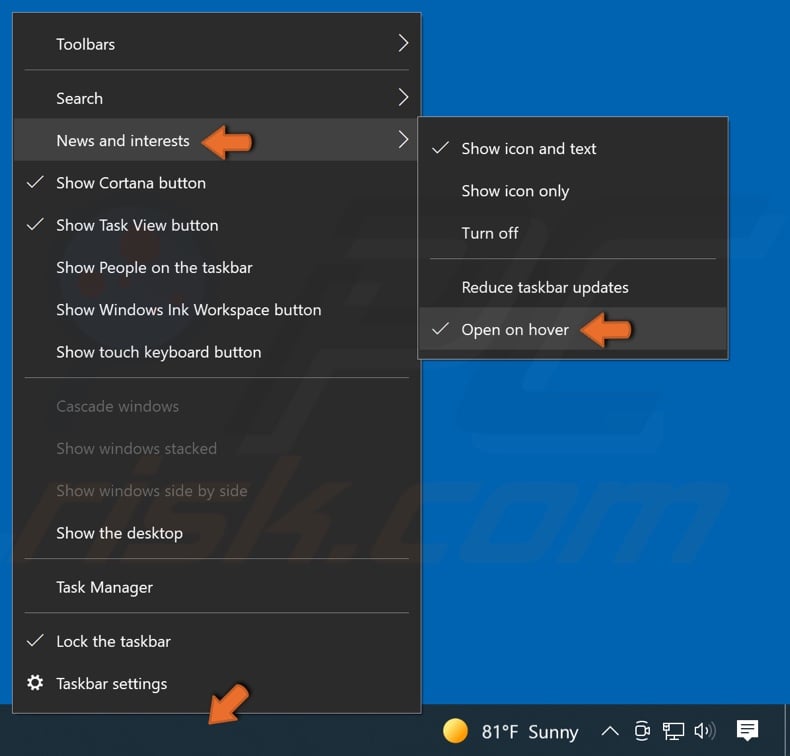Expand the Search submenu arrow
Viewport: 790px width, 756px height.
click(x=403, y=97)
